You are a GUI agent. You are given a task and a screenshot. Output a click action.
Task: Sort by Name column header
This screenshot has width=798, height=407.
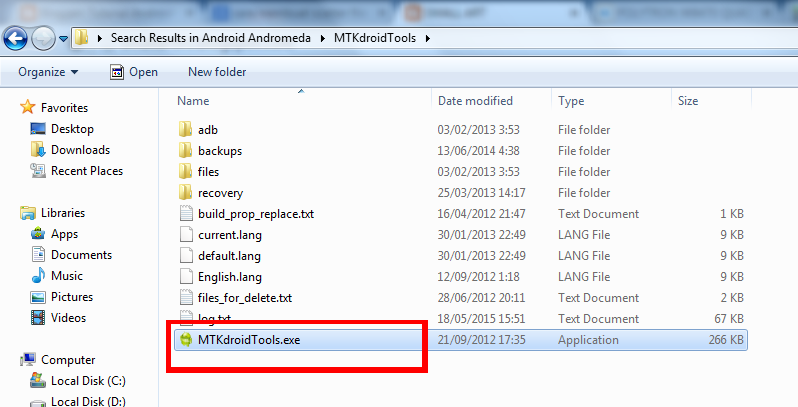tap(193, 101)
